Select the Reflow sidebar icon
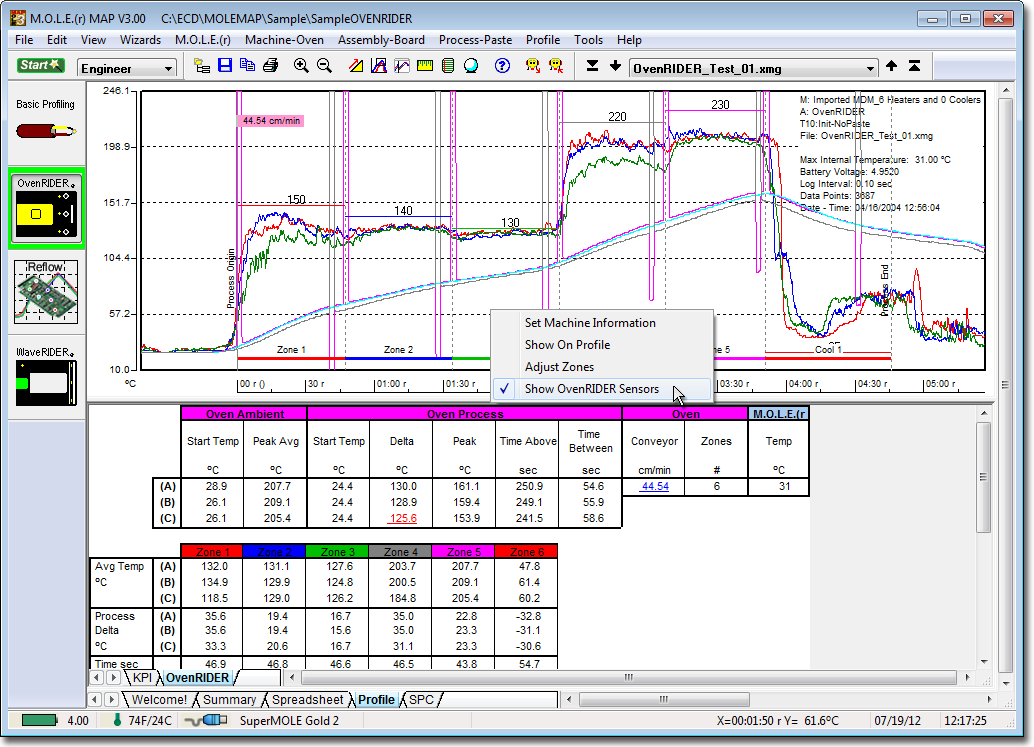1034x747 pixels. point(46,291)
